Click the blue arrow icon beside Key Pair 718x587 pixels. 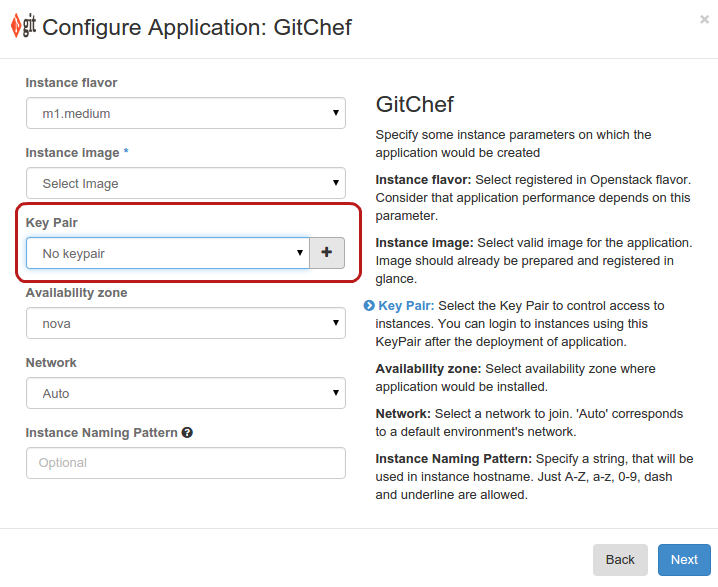pyautogui.click(x=369, y=306)
